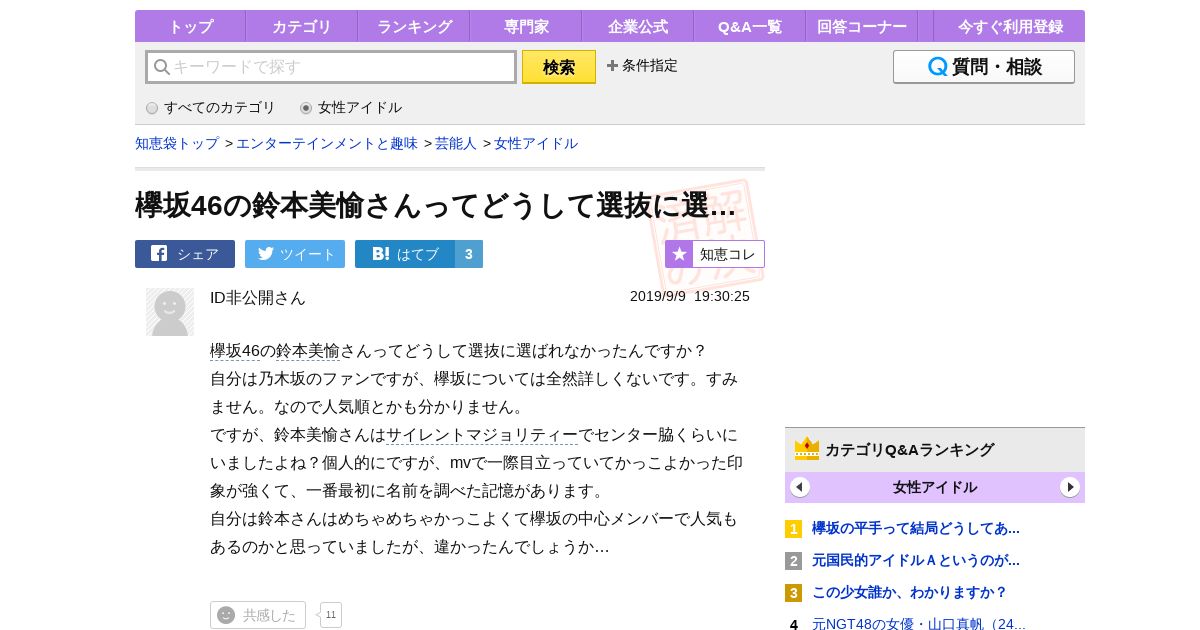This screenshot has width=1200, height=630.
Task: Click the 検索 search button
Action: (x=559, y=67)
